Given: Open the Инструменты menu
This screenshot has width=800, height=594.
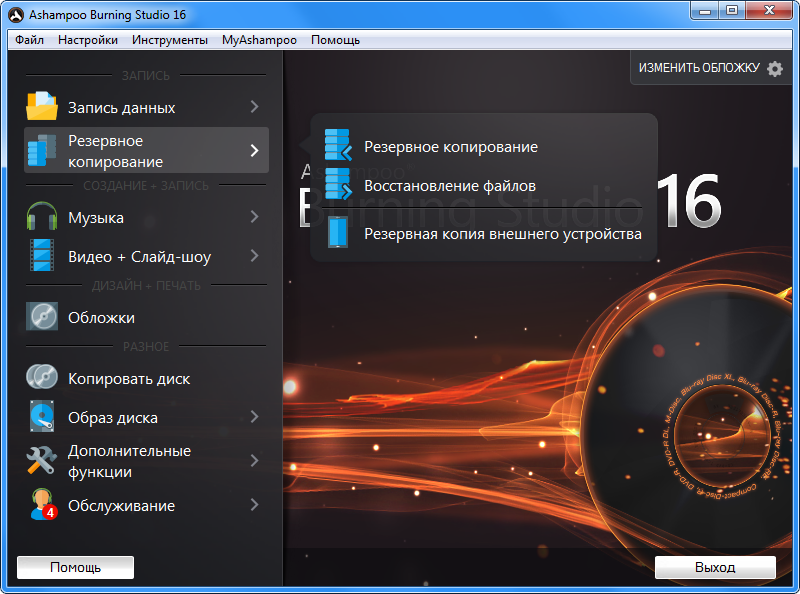Looking at the screenshot, I should coord(169,40).
